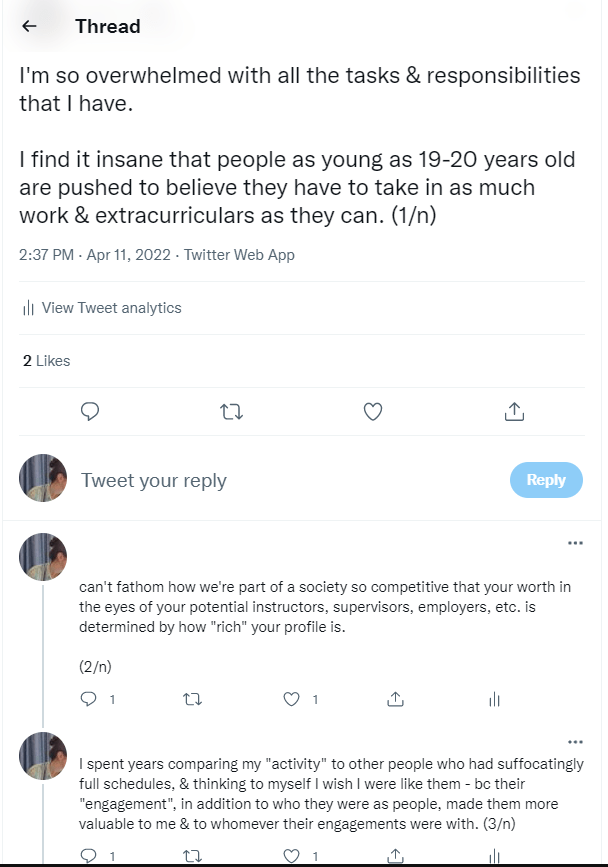Open more options on the (2/n) tweet
Screen dimensions: 608x867
(575, 543)
